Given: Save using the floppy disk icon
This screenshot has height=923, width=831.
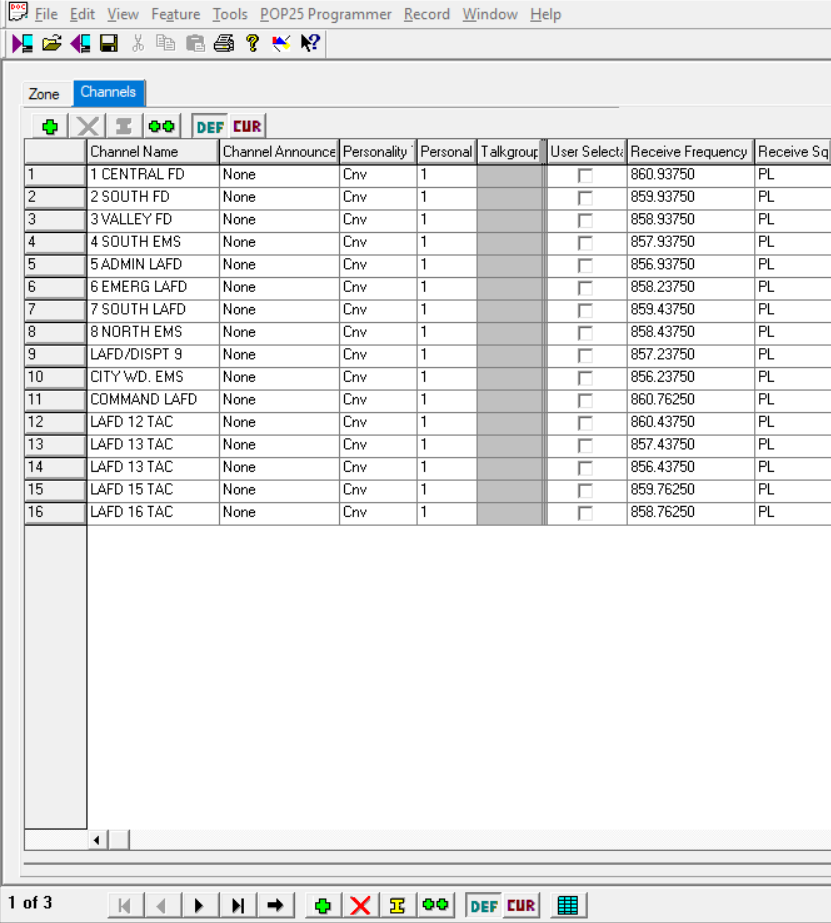Looking at the screenshot, I should tap(109, 44).
